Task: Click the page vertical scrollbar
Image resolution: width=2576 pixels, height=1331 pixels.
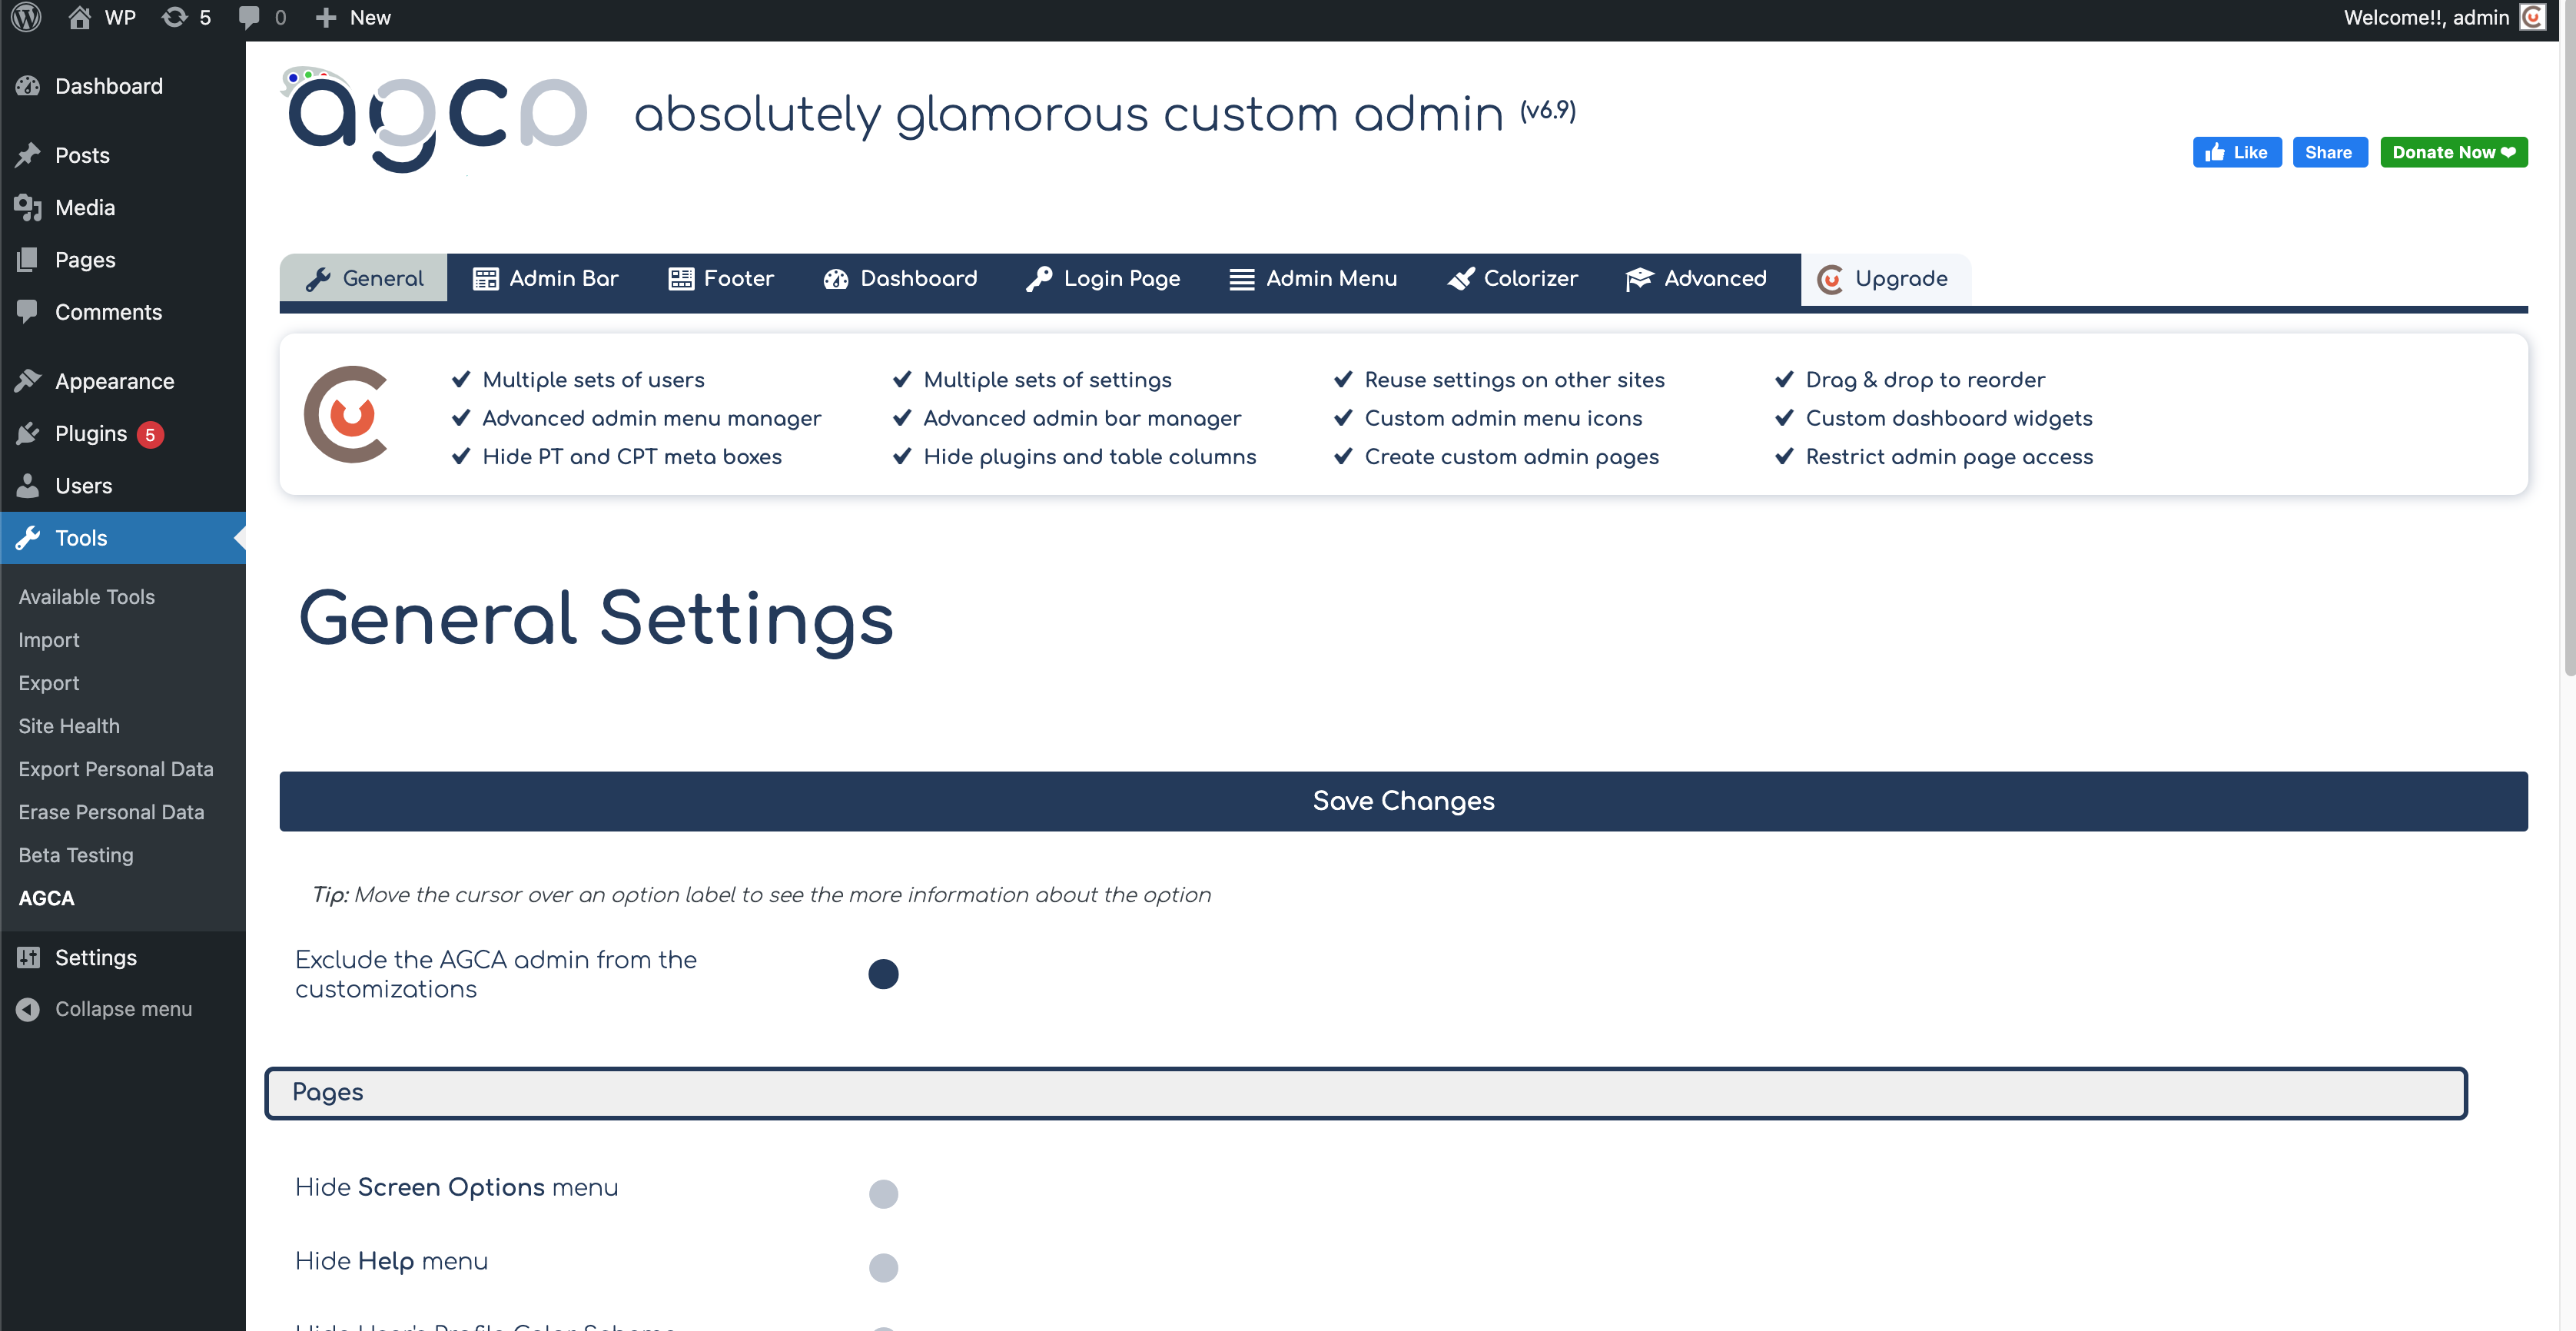Action: click(x=2568, y=340)
